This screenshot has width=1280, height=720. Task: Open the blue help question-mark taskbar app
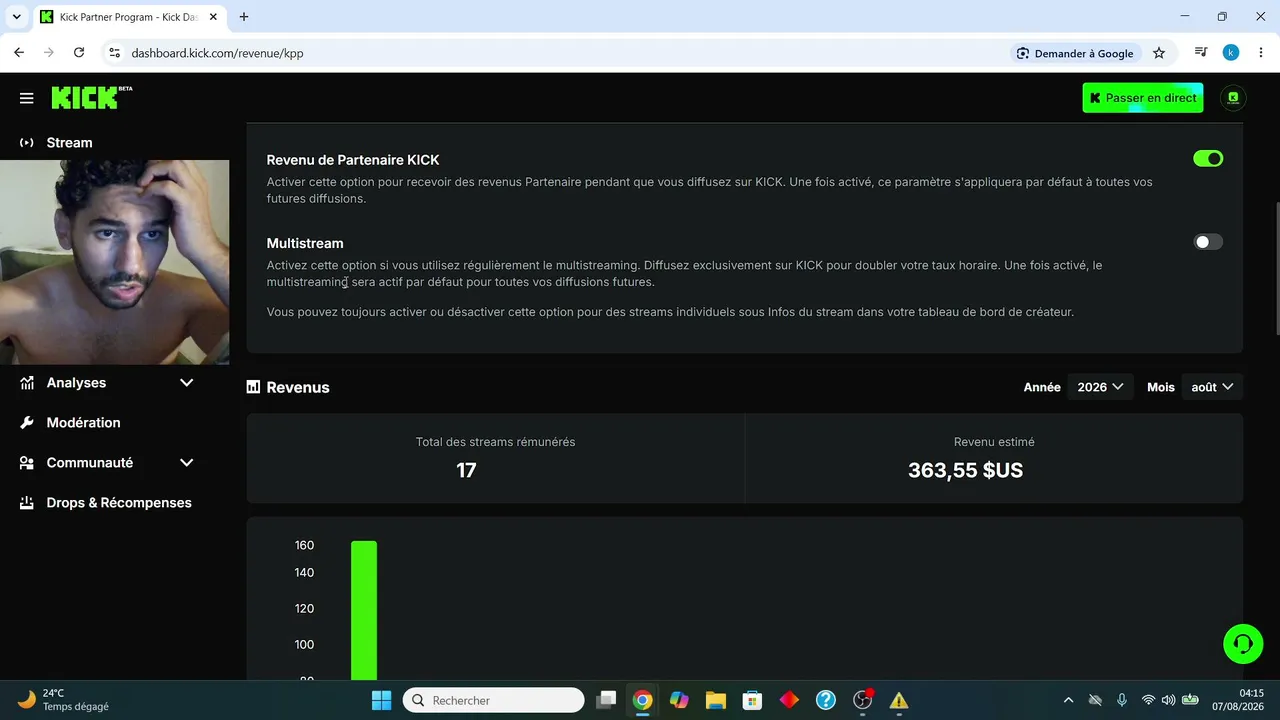point(825,700)
